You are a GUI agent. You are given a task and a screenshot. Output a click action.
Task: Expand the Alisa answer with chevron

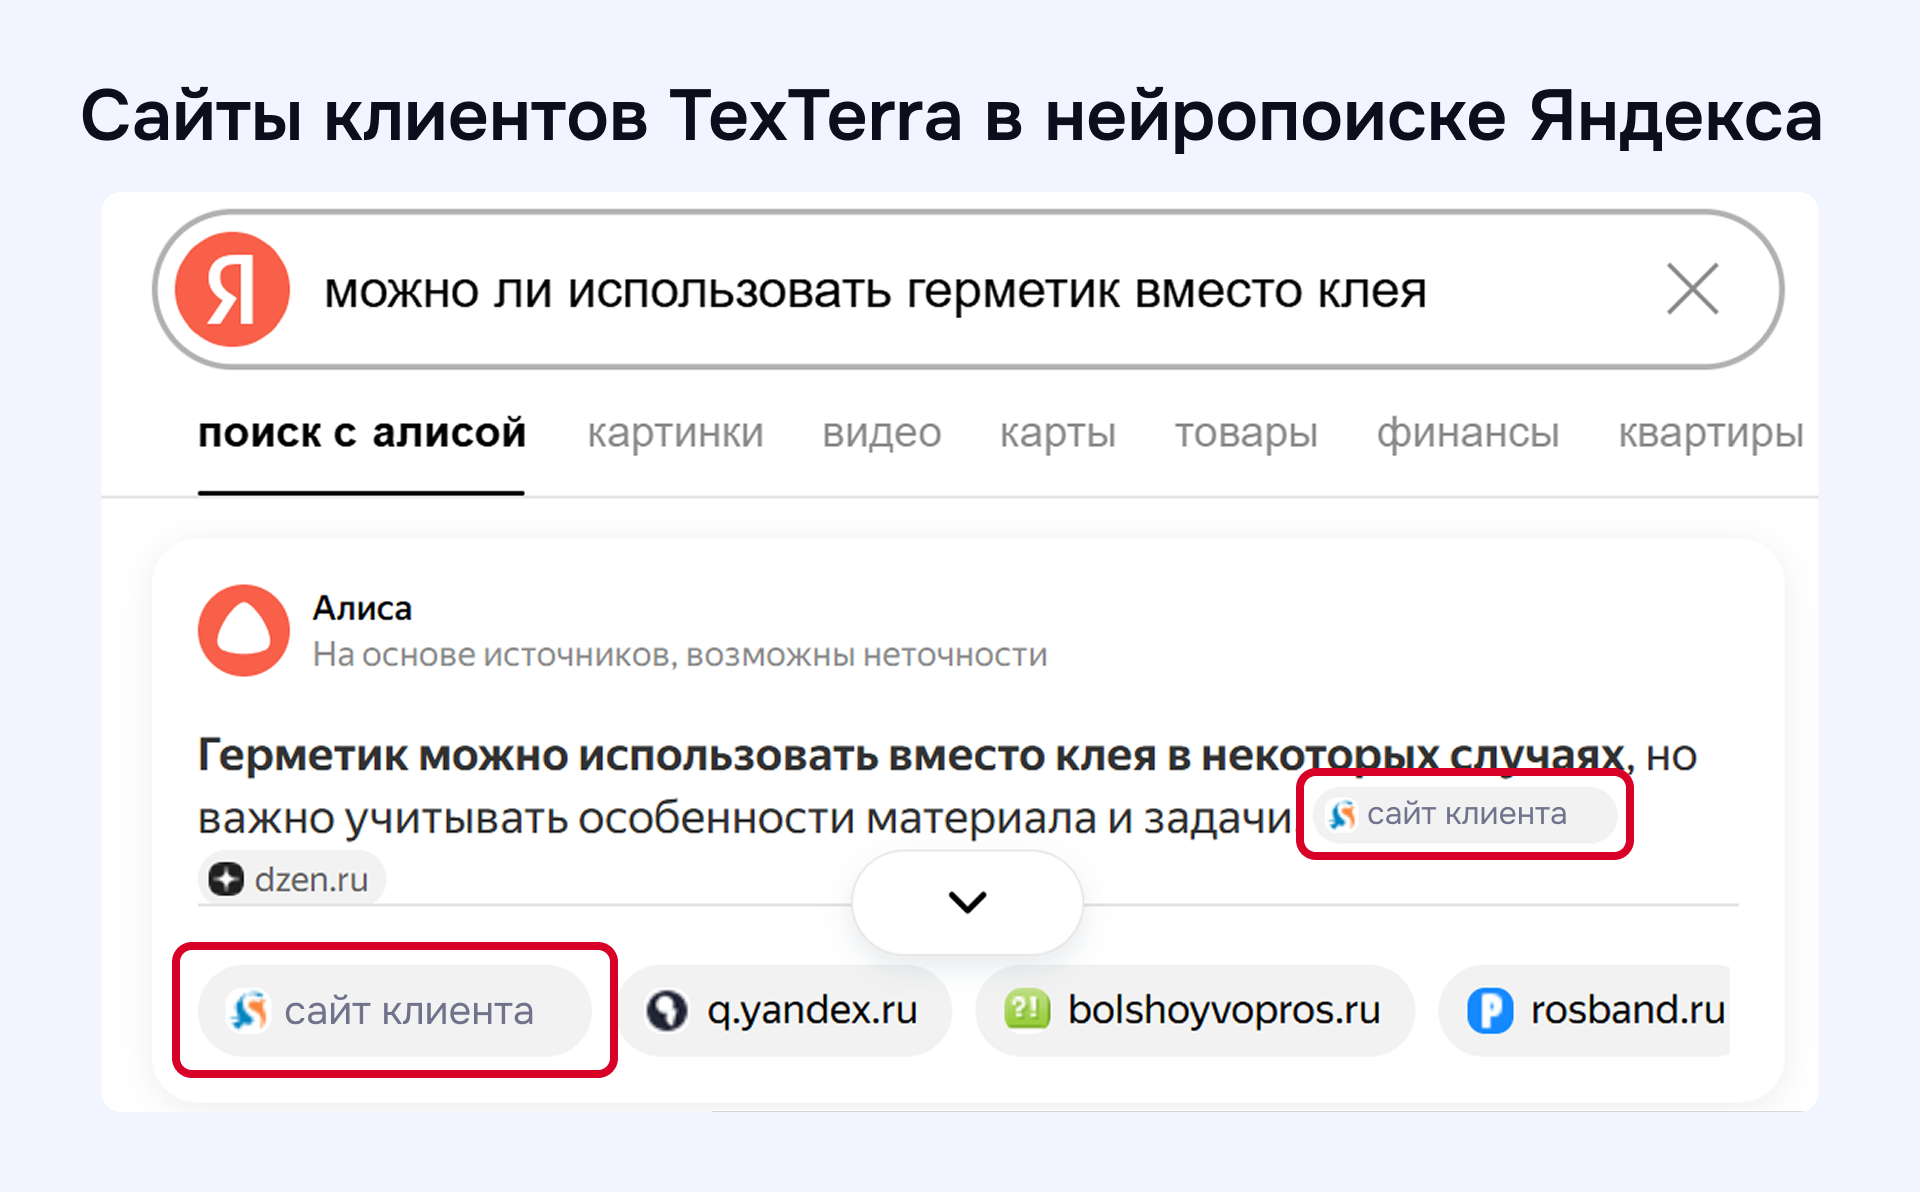tap(967, 902)
